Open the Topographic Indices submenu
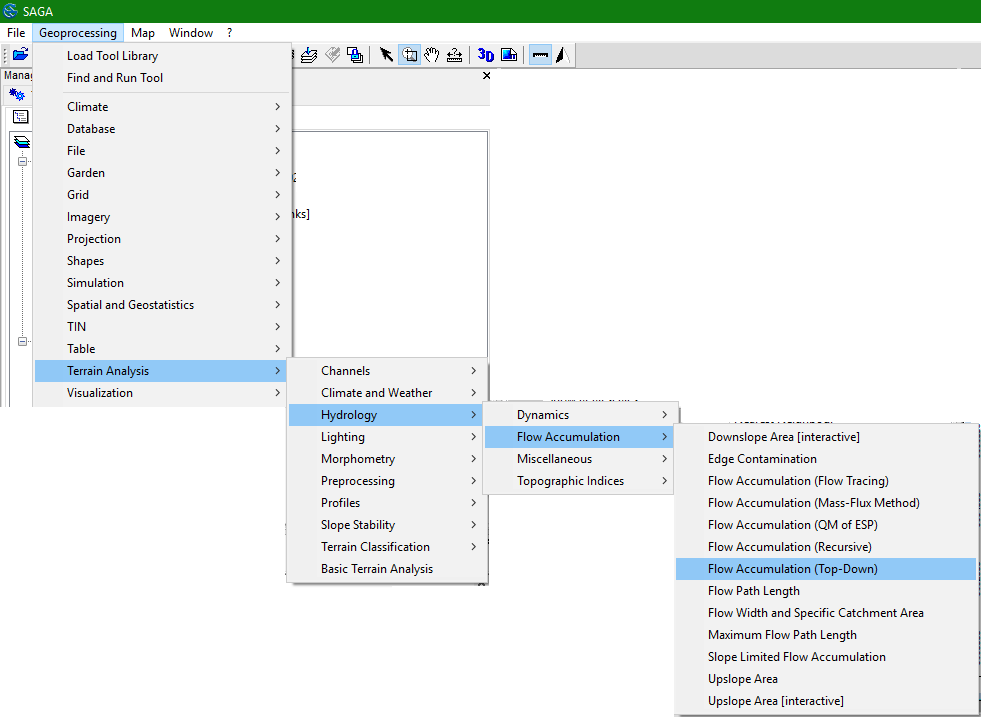Screen dimensions: 981x717 point(580,481)
